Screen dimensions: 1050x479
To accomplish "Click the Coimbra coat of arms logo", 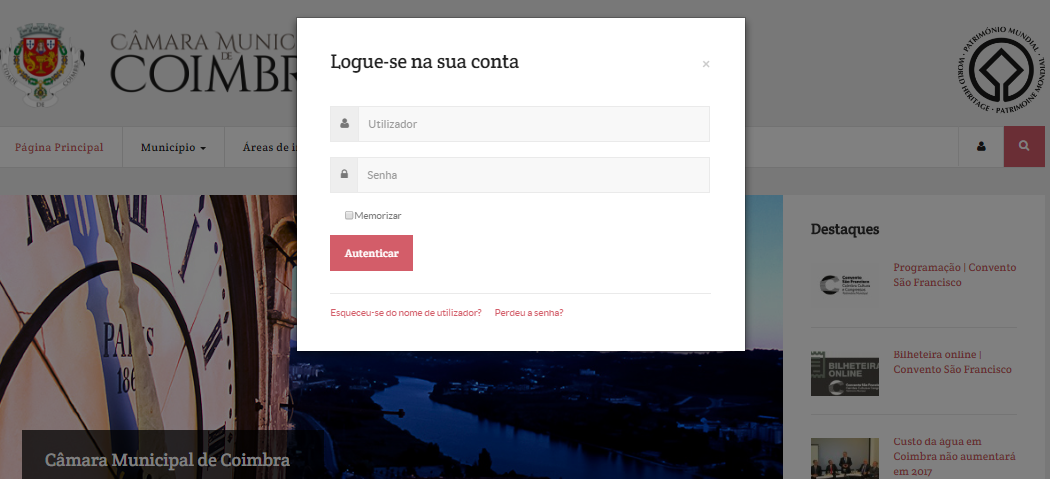I will tap(43, 66).
